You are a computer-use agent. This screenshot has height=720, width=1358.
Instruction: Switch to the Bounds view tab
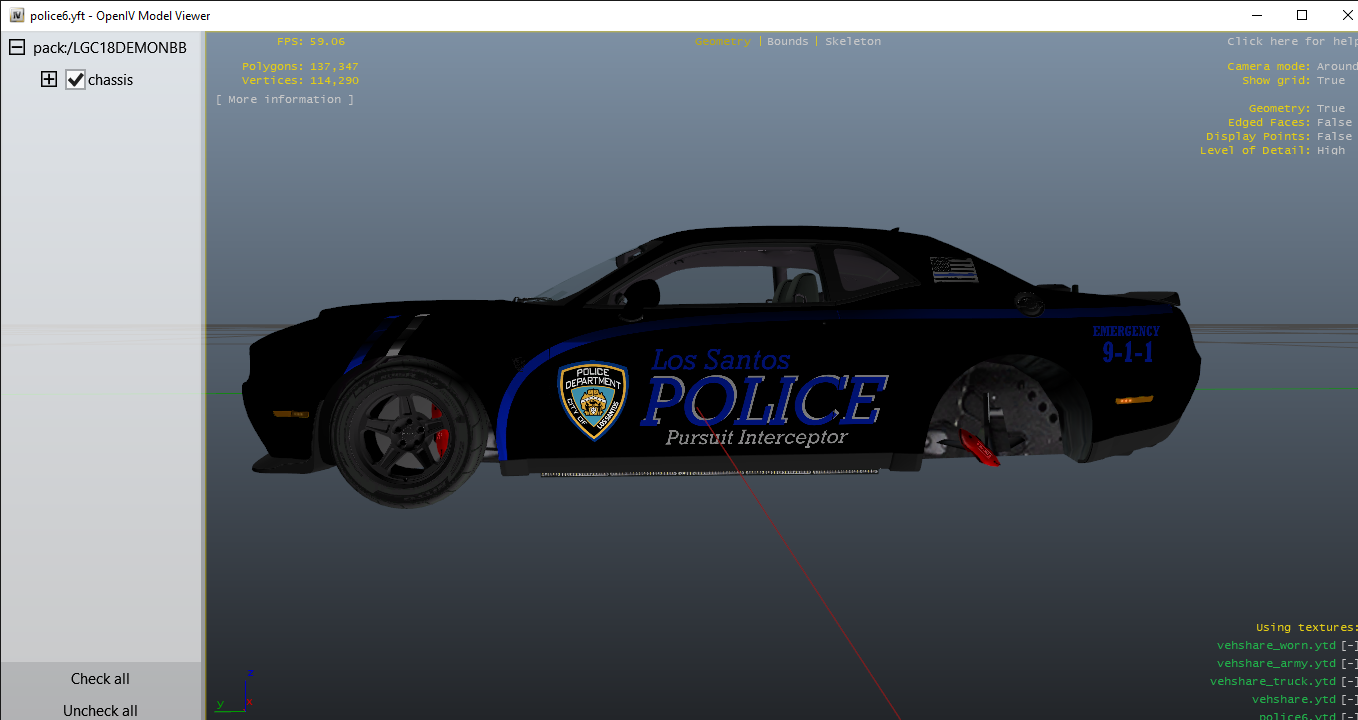pyautogui.click(x=787, y=41)
